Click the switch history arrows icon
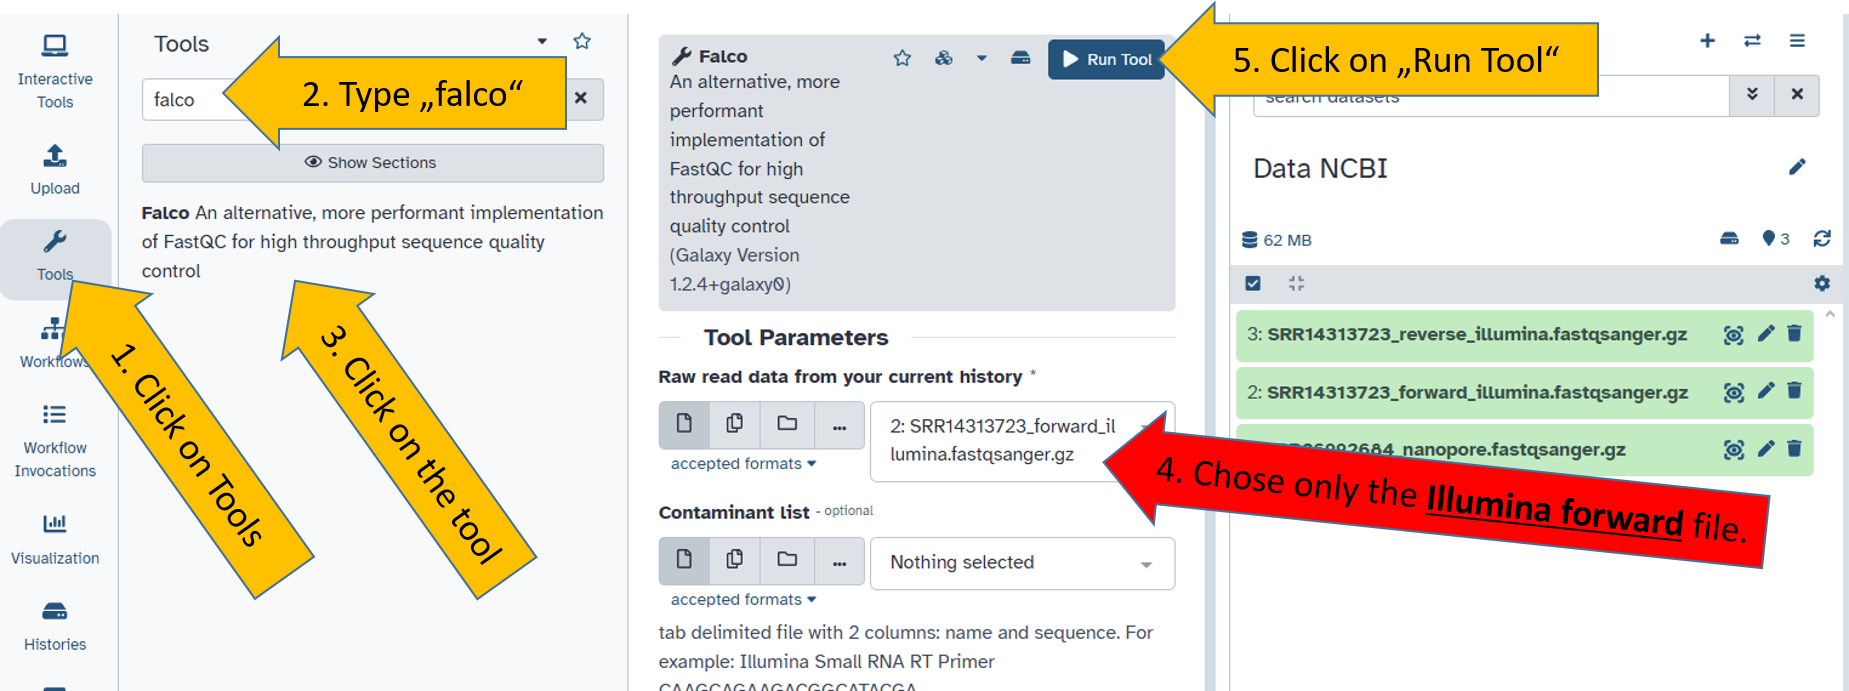This screenshot has width=1849, height=691. coord(1752,40)
